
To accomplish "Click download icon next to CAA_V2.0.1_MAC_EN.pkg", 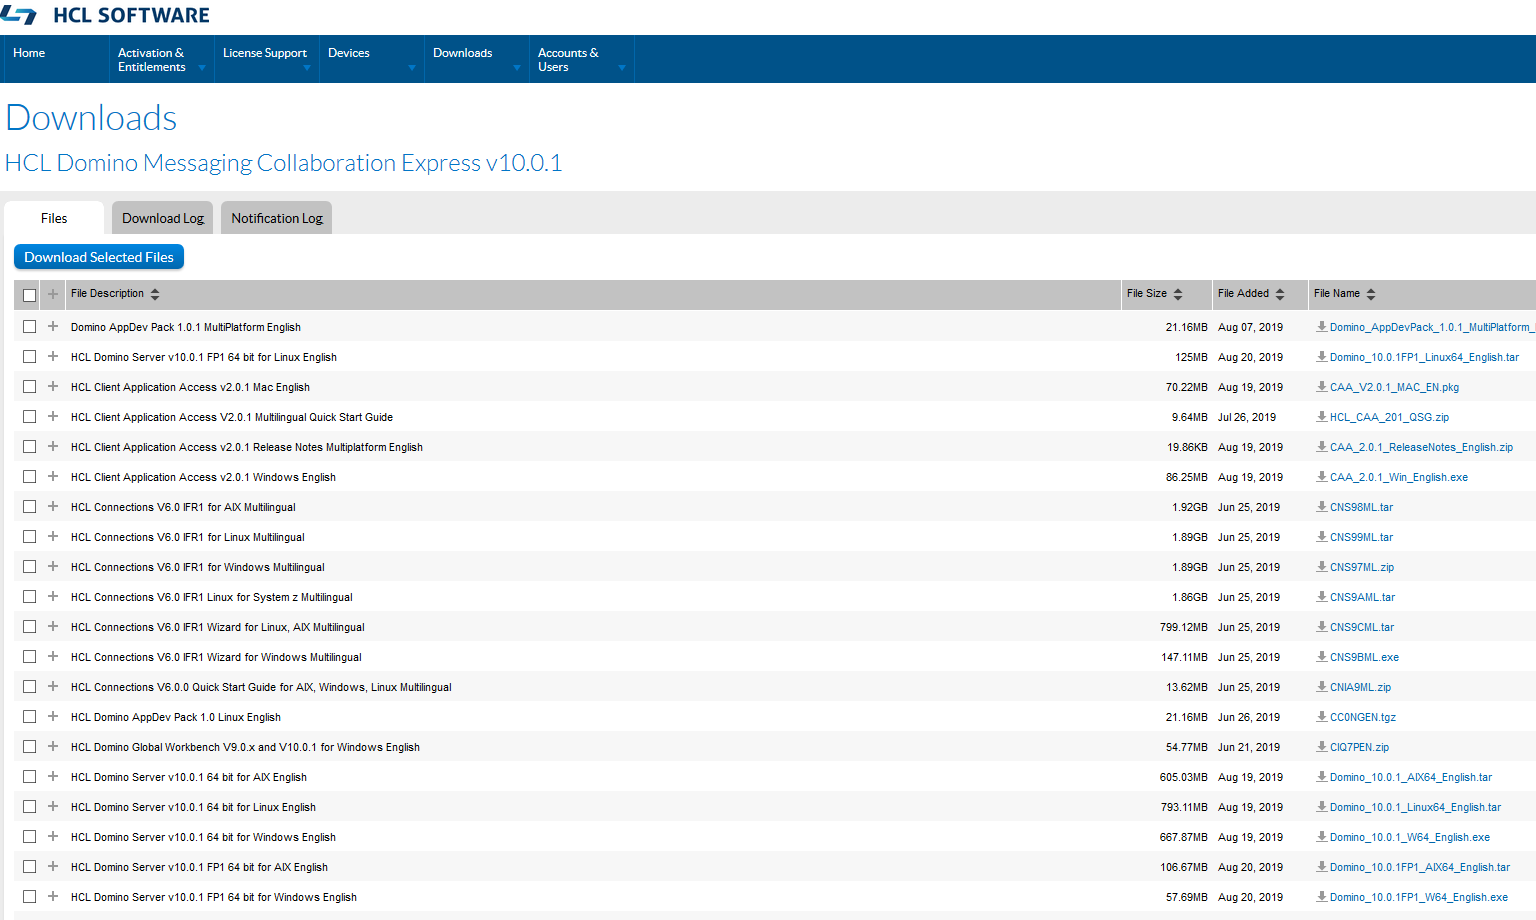I will click(x=1322, y=387).
